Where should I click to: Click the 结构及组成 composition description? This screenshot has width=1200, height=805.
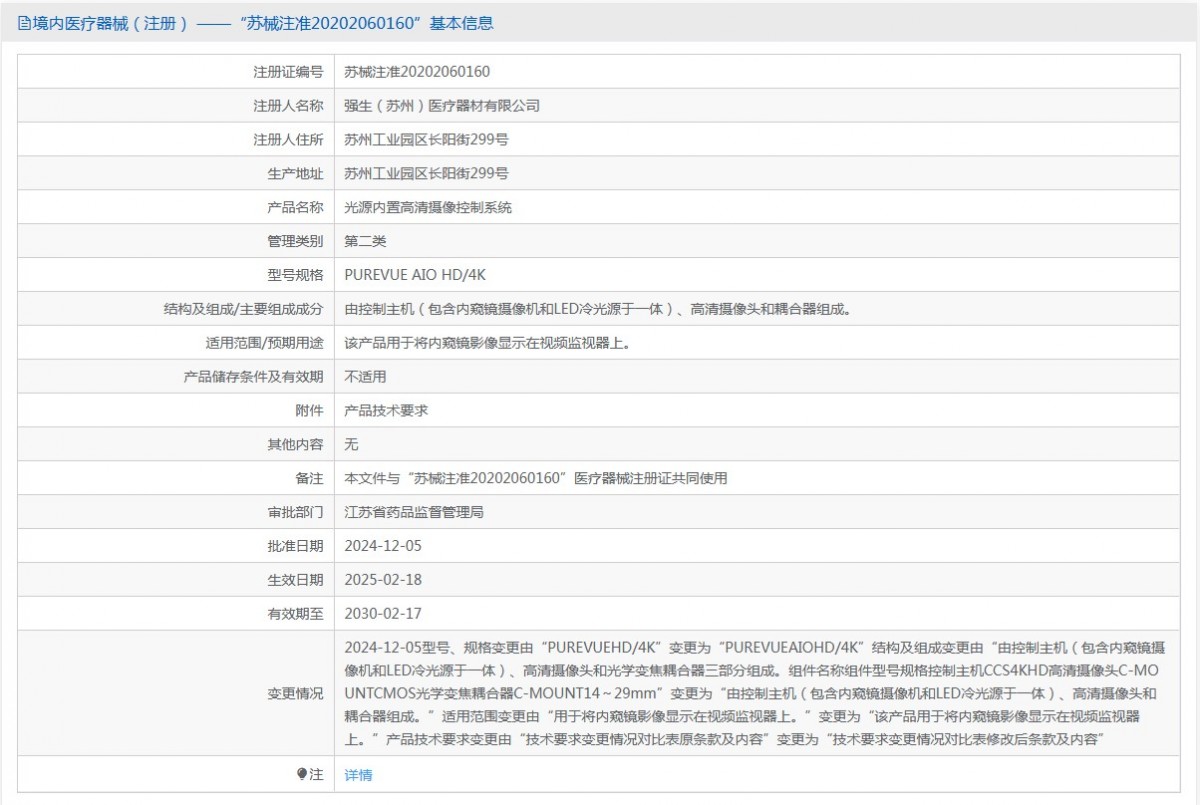(x=598, y=309)
